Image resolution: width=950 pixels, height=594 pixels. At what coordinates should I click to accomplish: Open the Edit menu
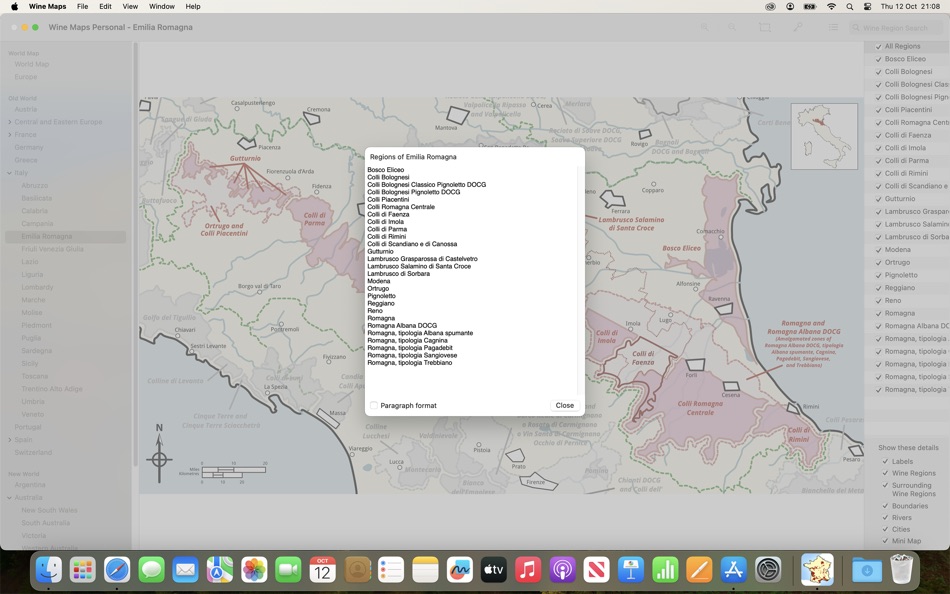click(105, 7)
